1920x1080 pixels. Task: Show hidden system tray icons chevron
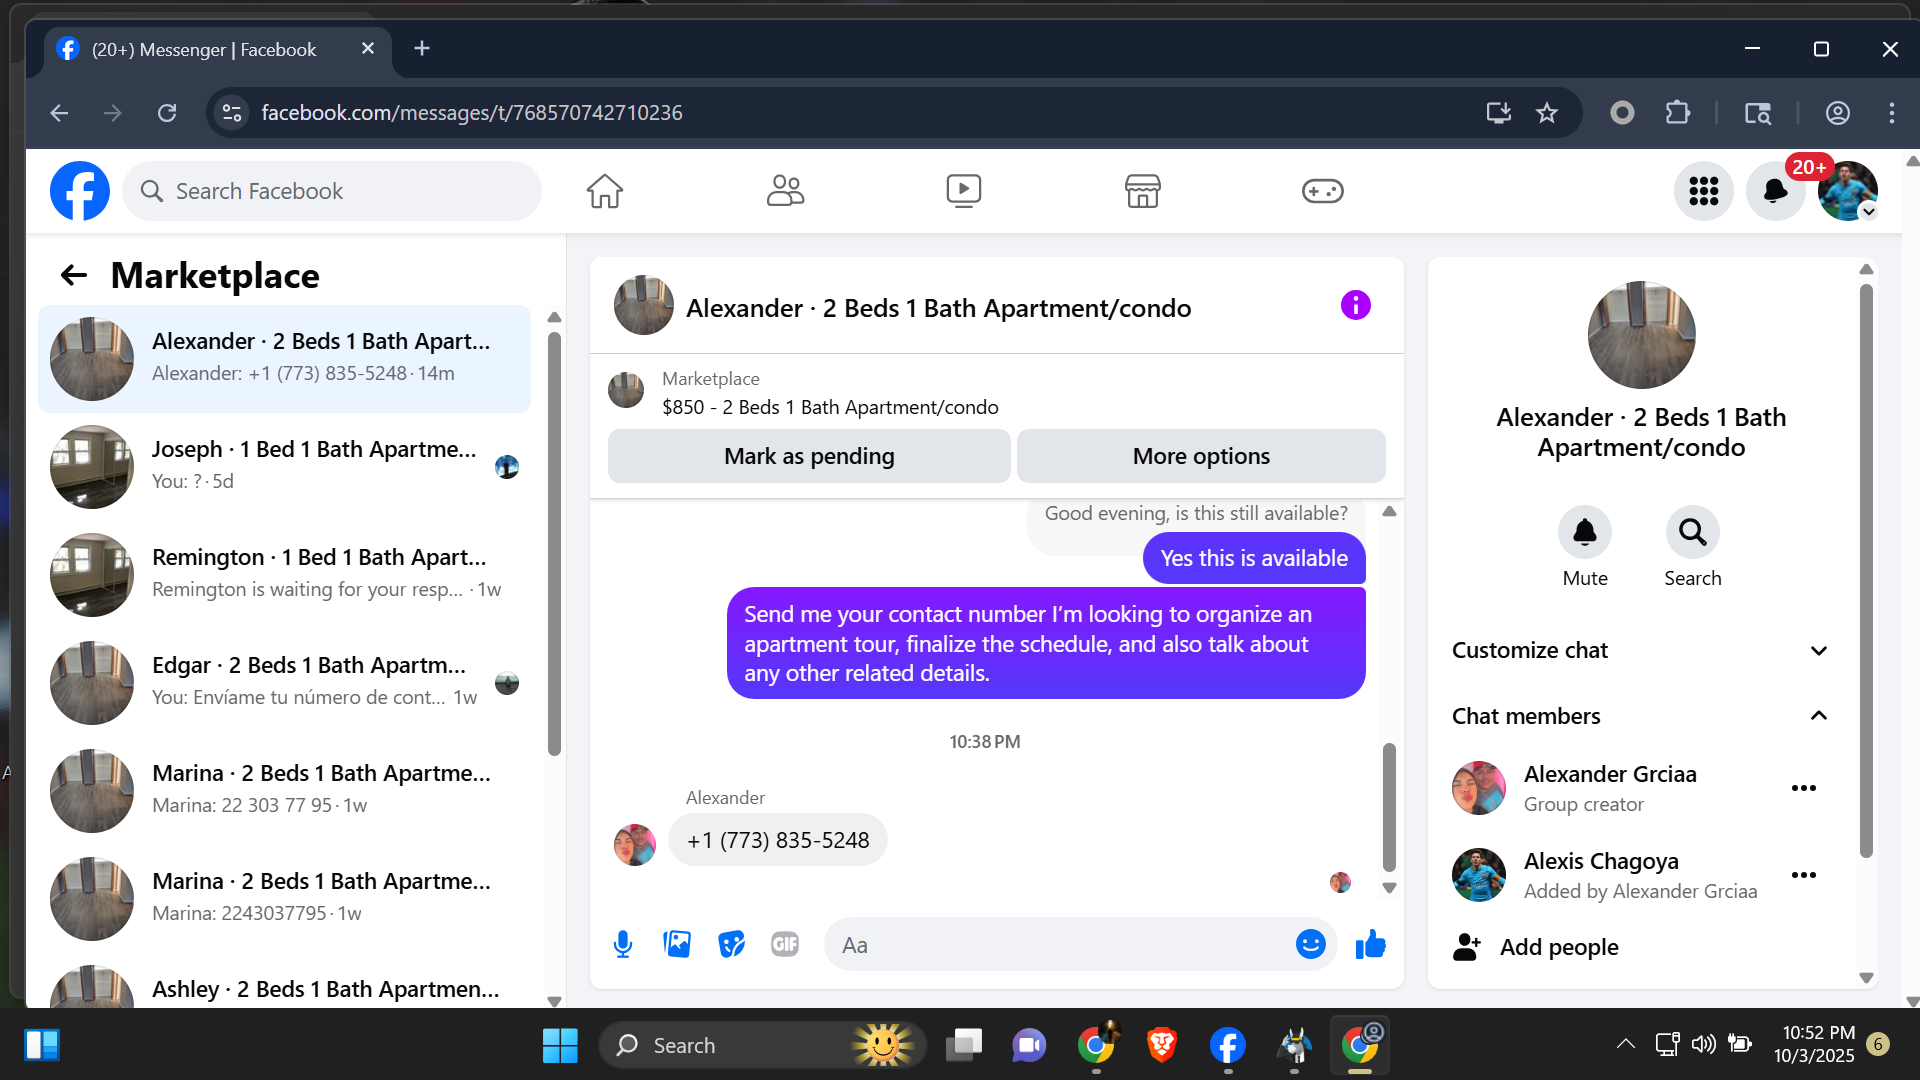(1626, 1044)
